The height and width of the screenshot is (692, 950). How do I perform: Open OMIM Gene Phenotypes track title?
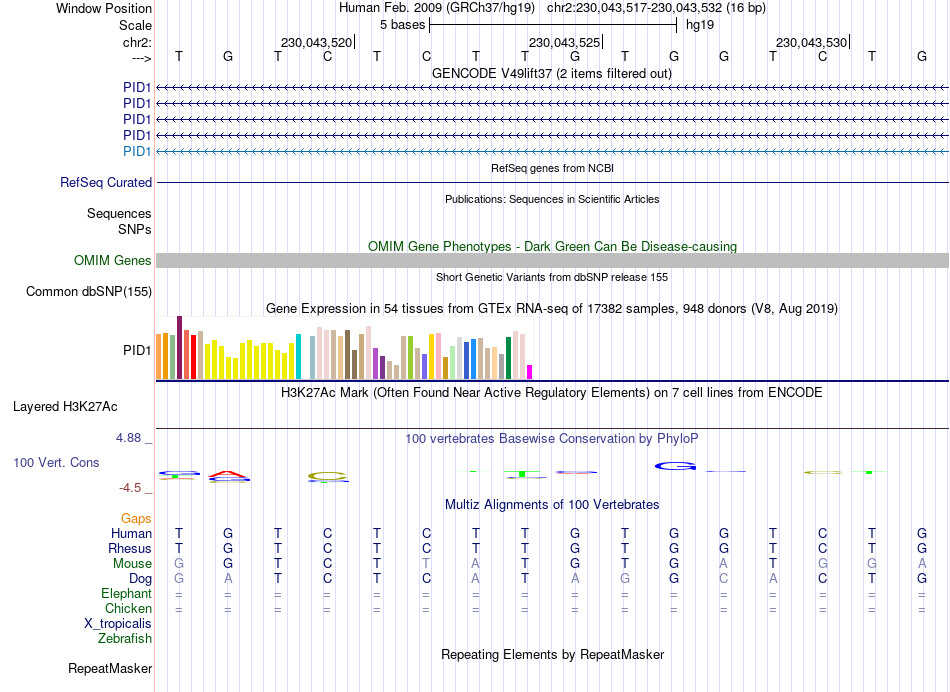tap(552, 247)
